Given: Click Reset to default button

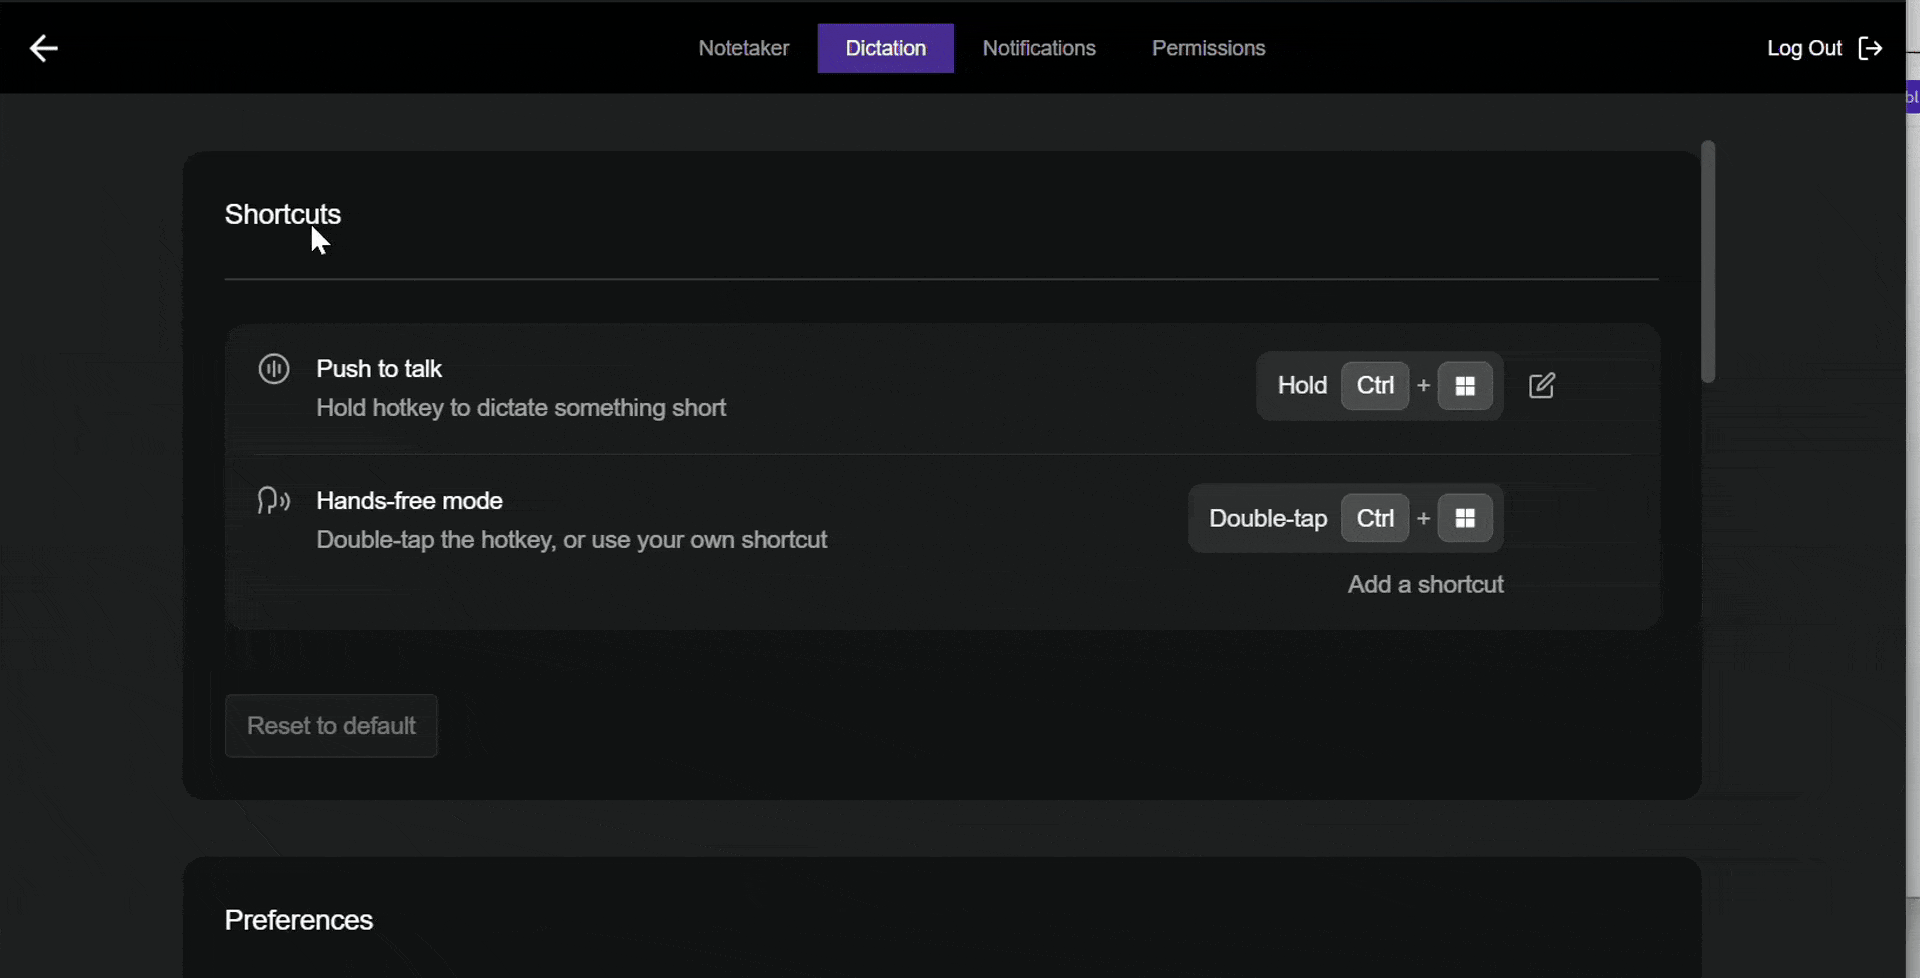Looking at the screenshot, I should (331, 726).
